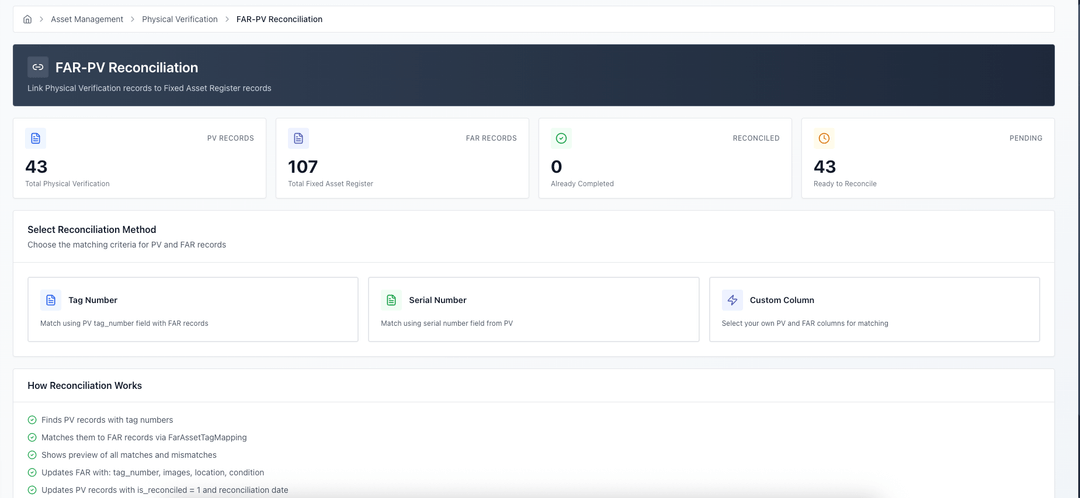Click the Pending clock icon
Image resolution: width=1080 pixels, height=498 pixels.
pos(824,138)
